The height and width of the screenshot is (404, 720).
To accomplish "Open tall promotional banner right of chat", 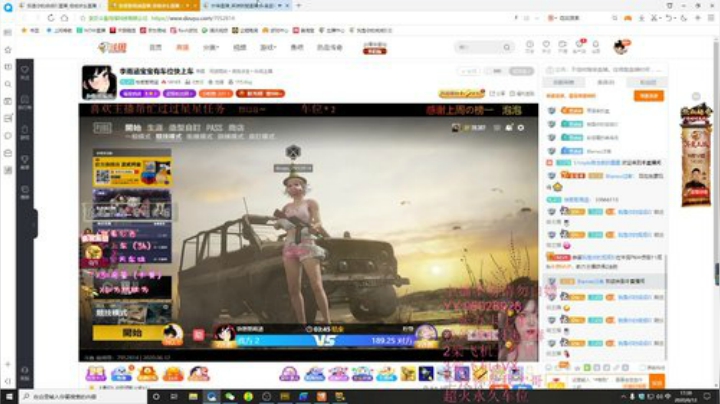I will pyautogui.click(x=696, y=156).
